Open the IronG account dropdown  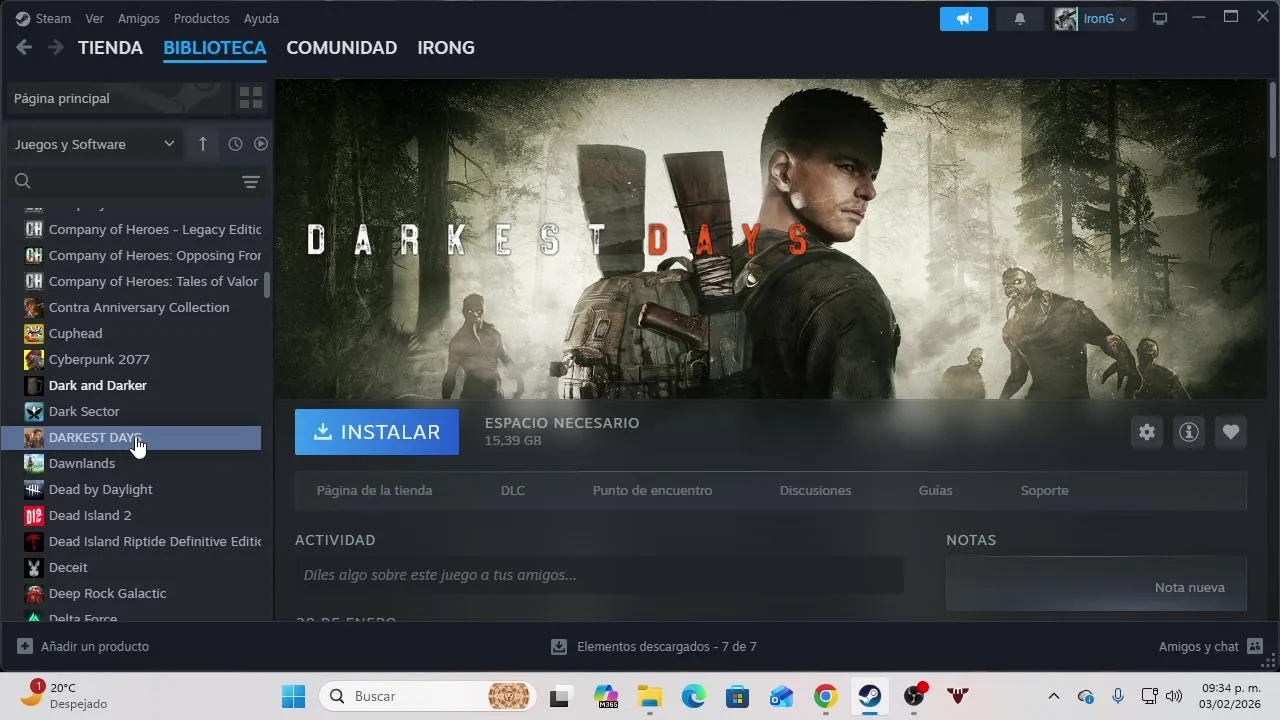[x=1095, y=18]
